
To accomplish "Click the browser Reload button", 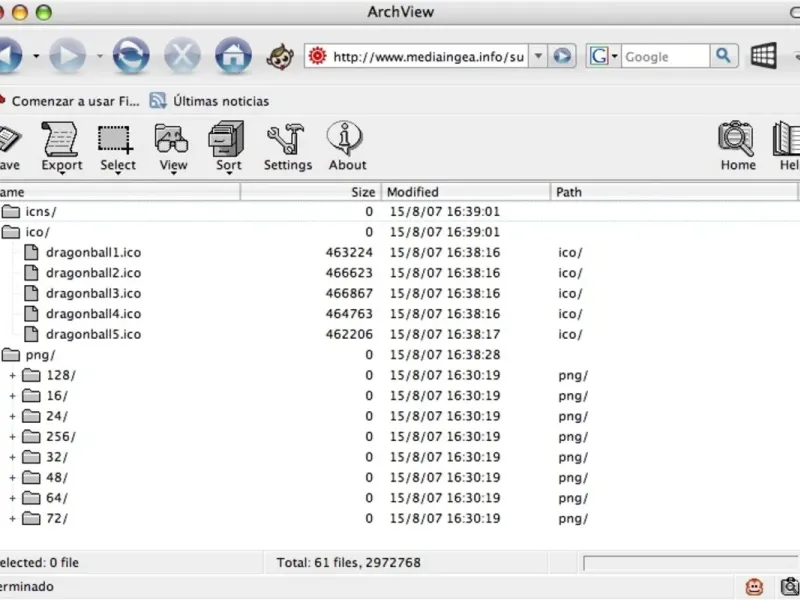I will pyautogui.click(x=131, y=55).
